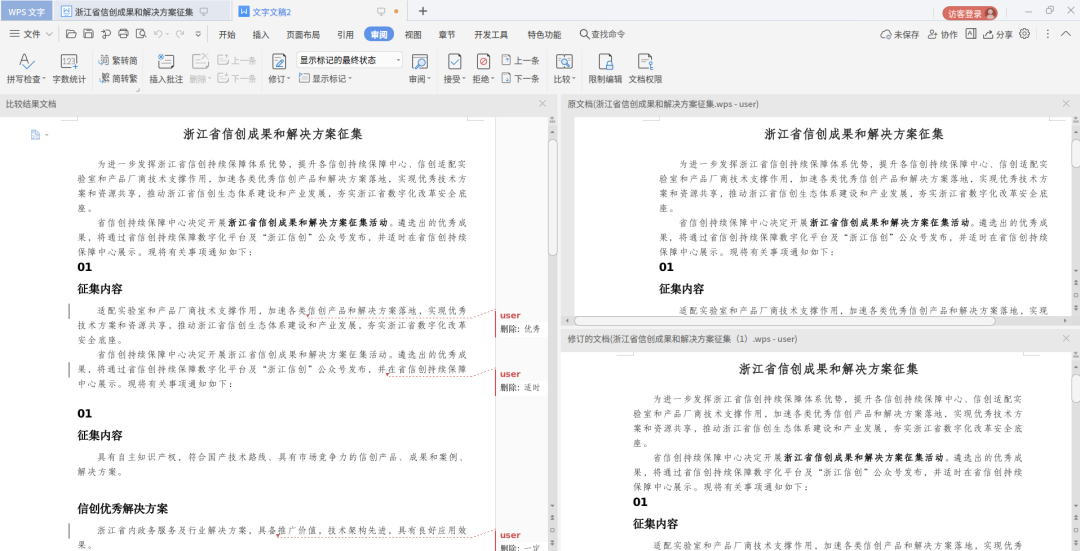The height and width of the screenshot is (551, 1080).
Task: Open the more options three-dot menu
Action: click(x=1048, y=34)
